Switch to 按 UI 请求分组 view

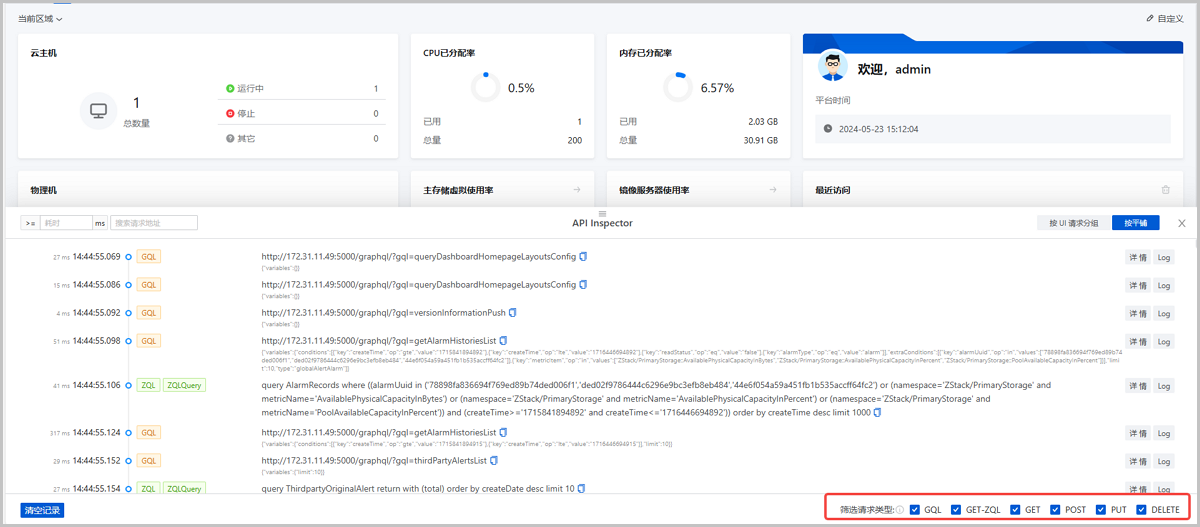[x=1073, y=223]
